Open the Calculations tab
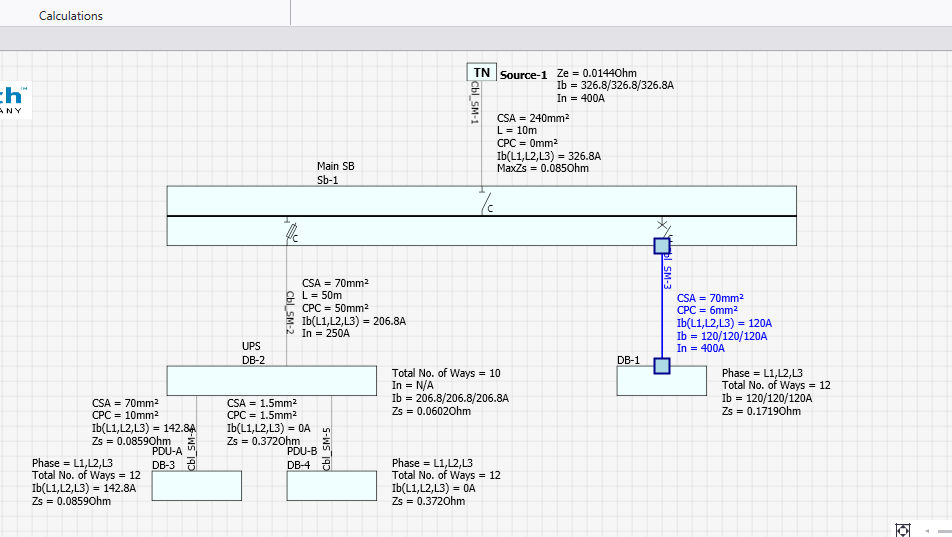The image size is (952, 537). pos(71,16)
